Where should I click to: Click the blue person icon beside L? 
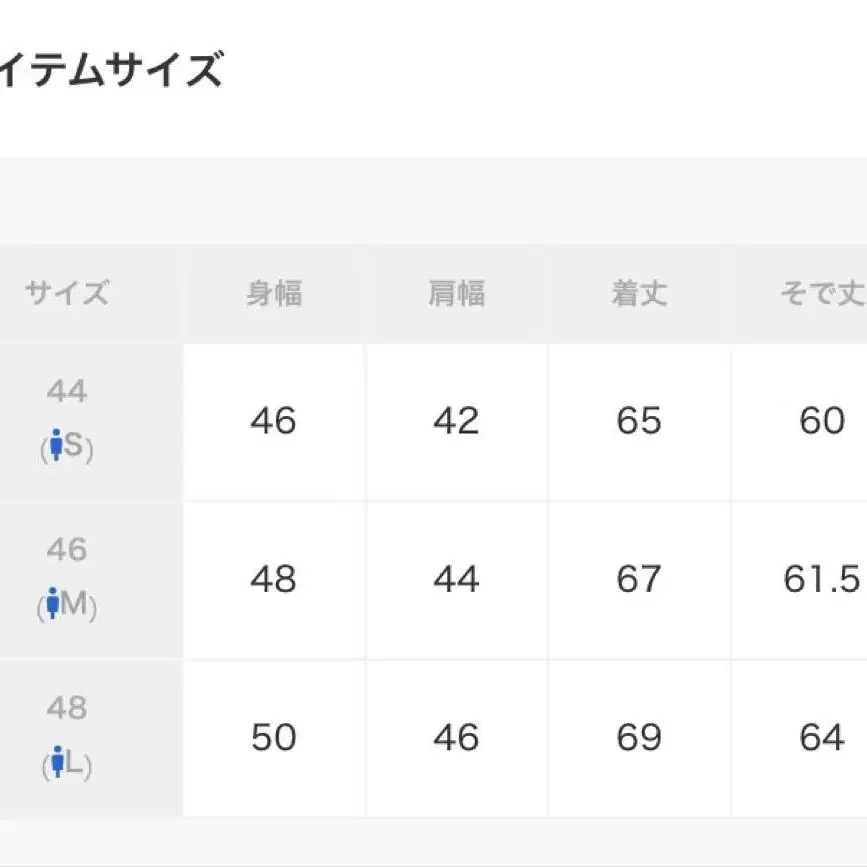coord(56,766)
